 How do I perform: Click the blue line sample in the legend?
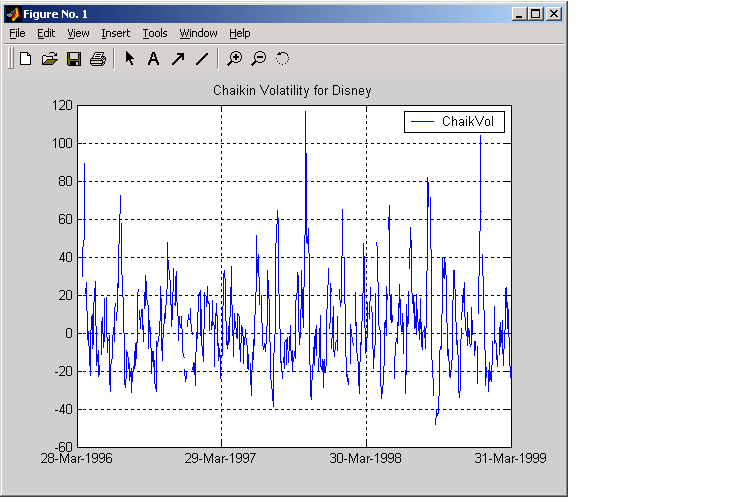(422, 122)
